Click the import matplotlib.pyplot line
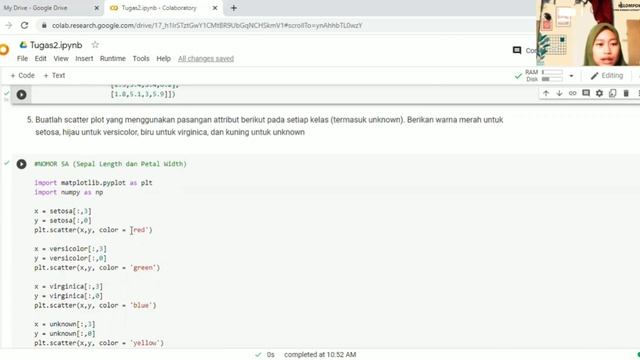 pos(93,183)
